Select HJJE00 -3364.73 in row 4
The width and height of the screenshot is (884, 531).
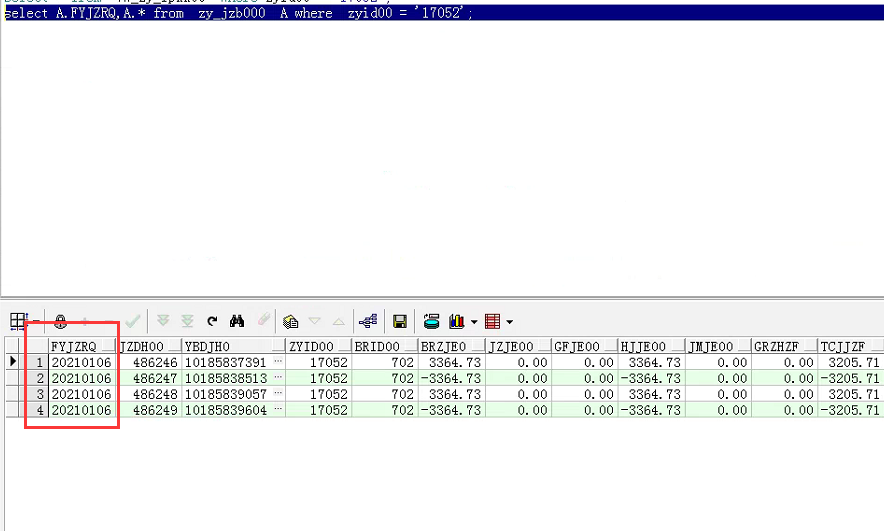pos(651,410)
